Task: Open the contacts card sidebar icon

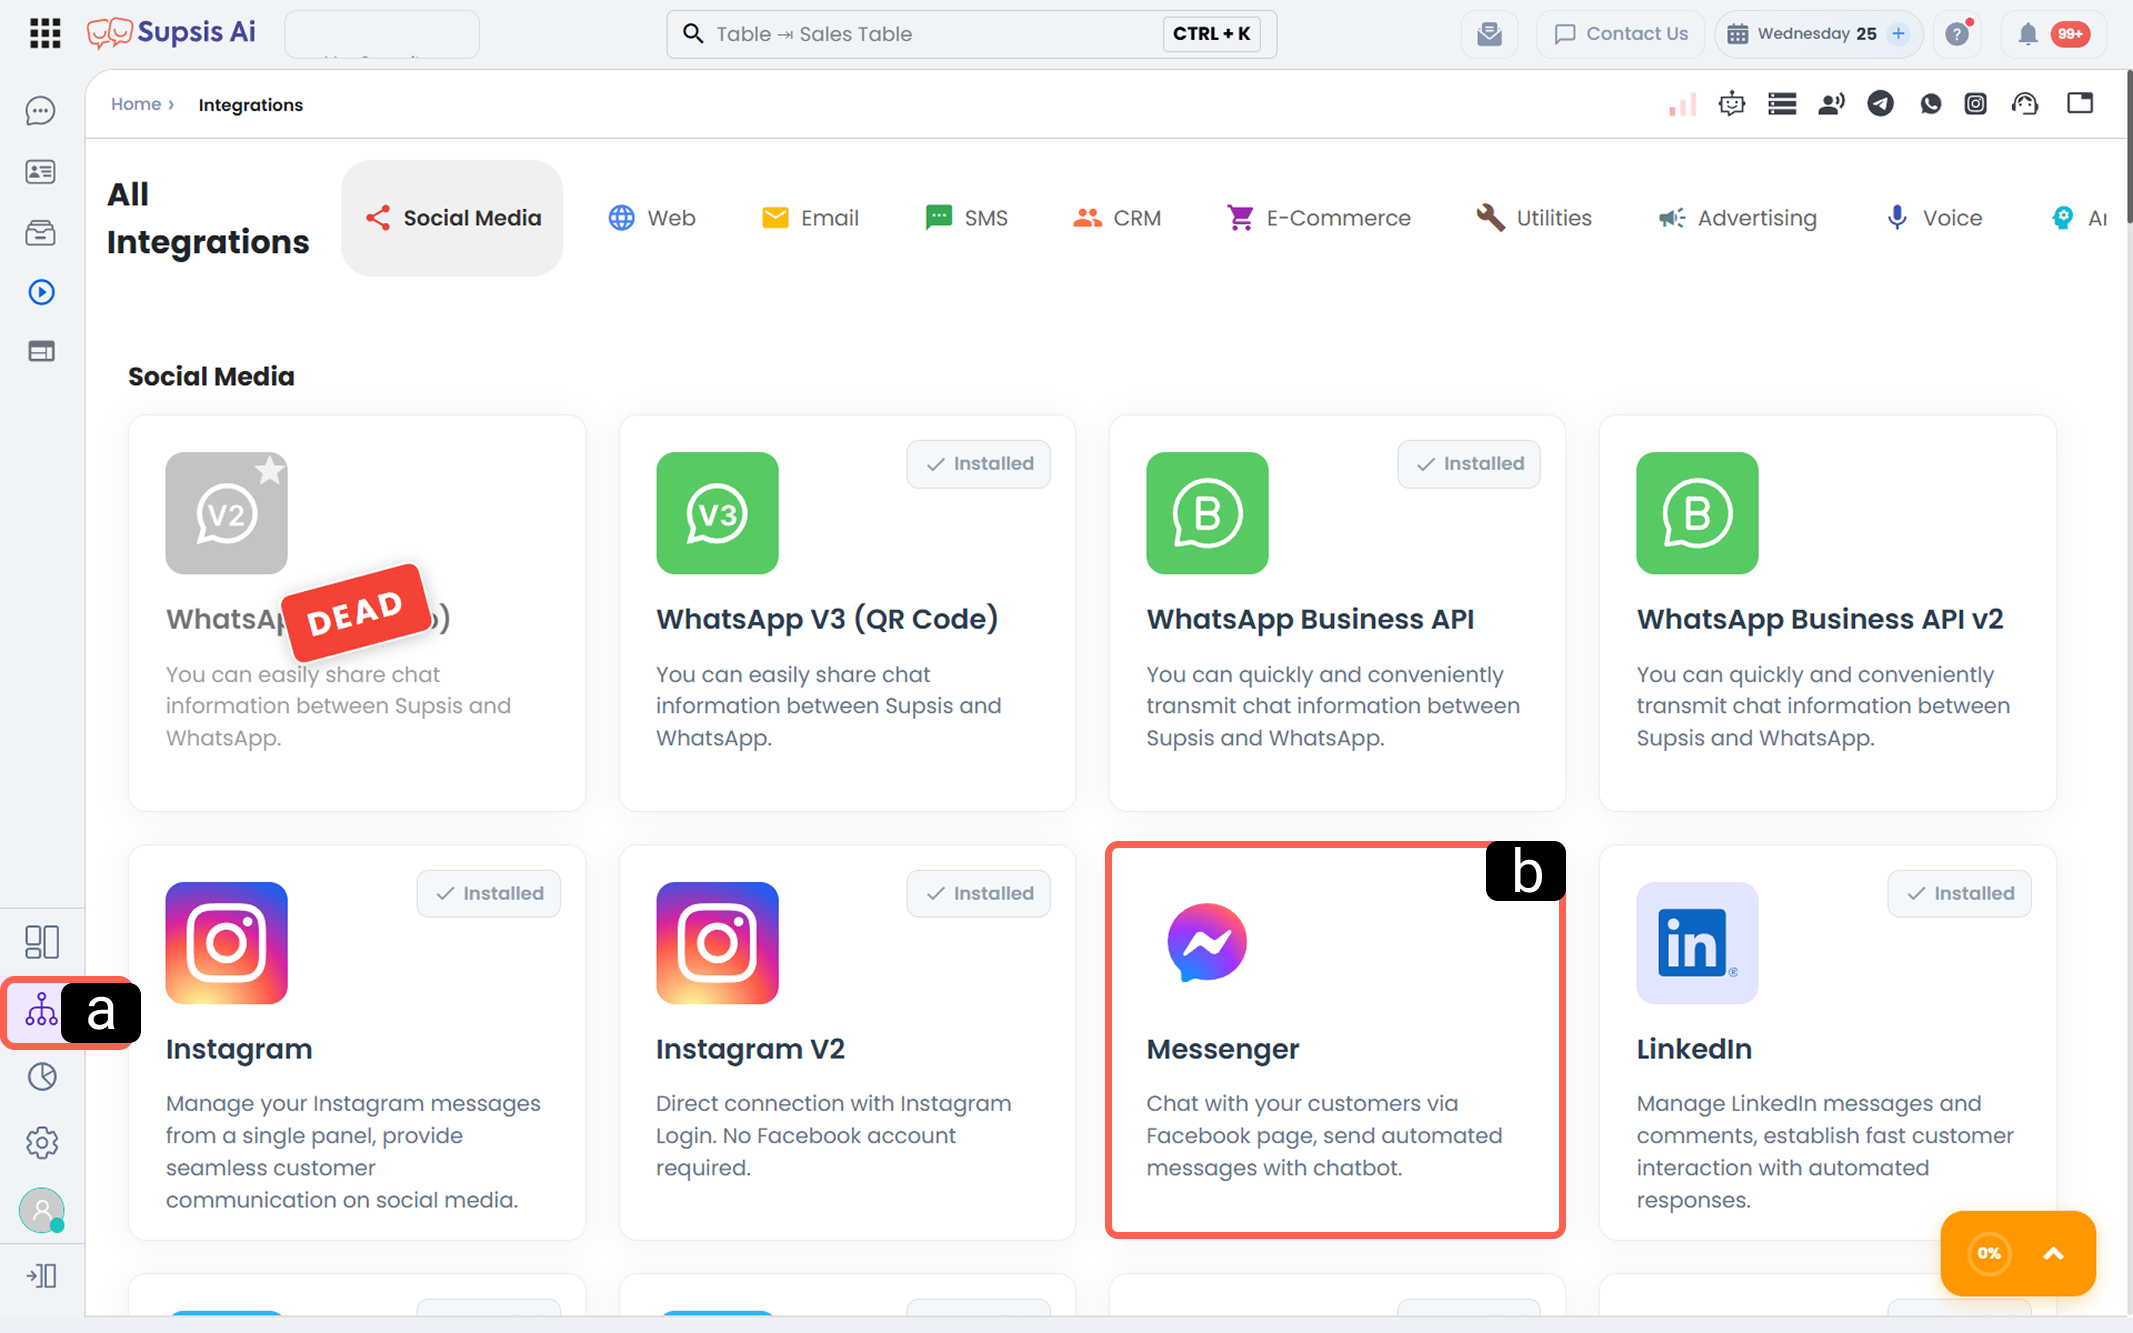Action: (x=41, y=172)
